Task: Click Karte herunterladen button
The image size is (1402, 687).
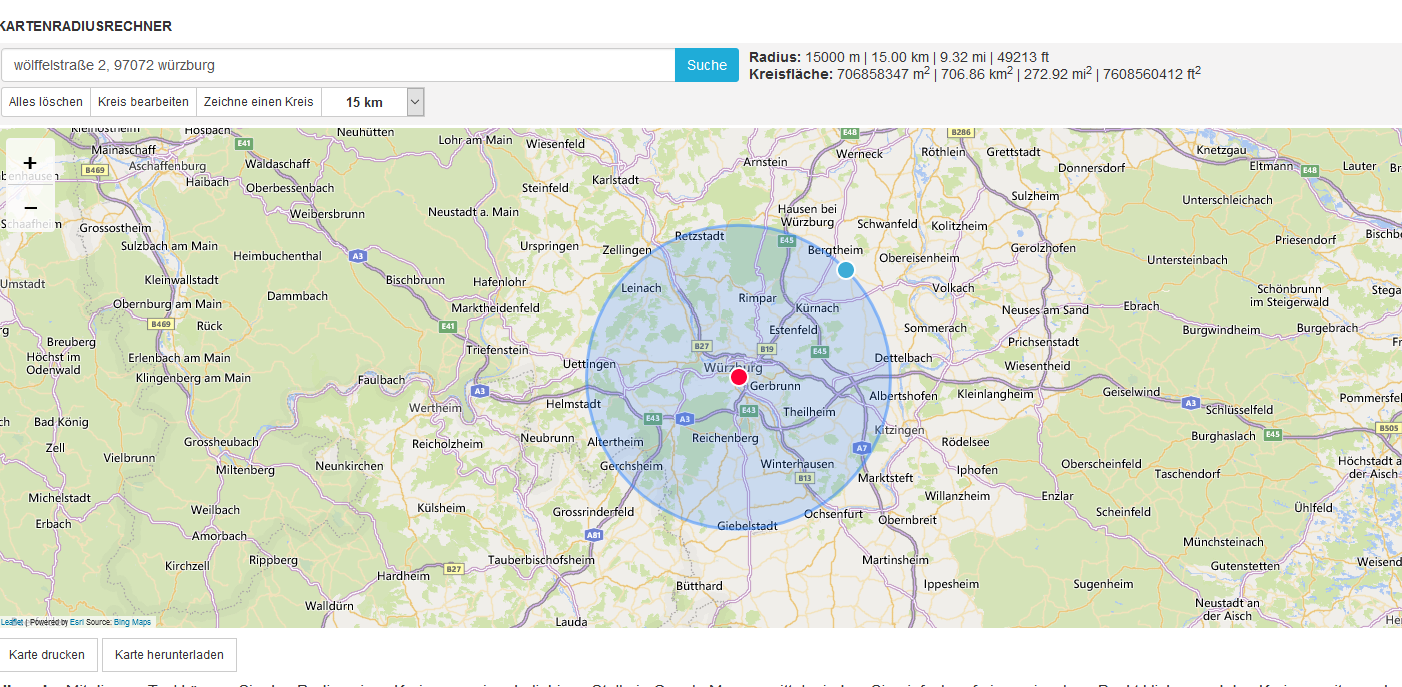Action: (x=169, y=655)
